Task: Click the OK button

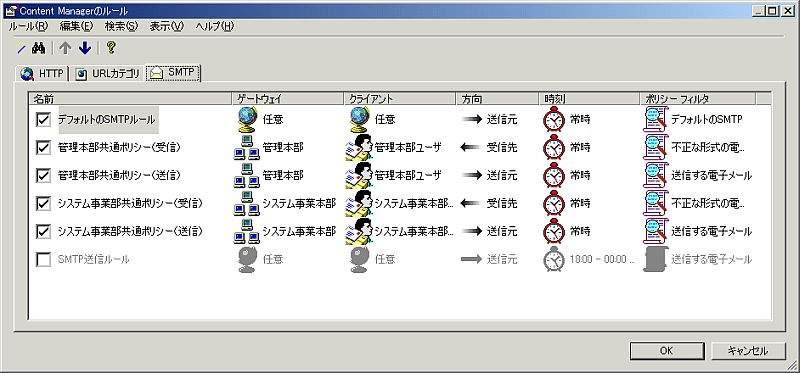Action: click(x=666, y=351)
